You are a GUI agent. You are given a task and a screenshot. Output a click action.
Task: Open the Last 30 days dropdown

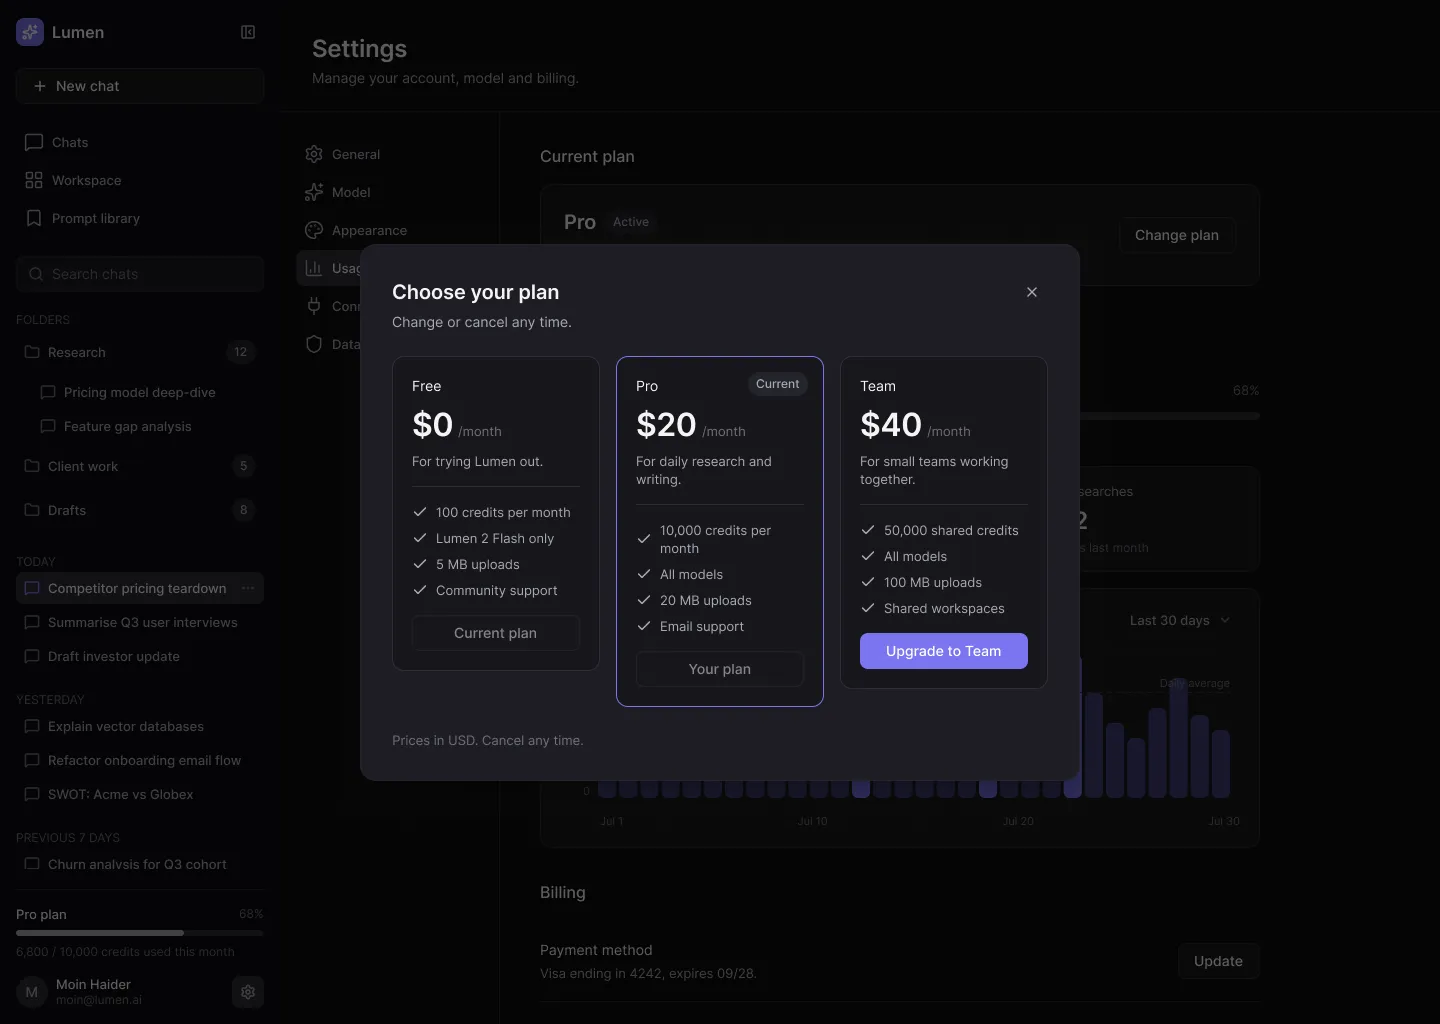[x=1180, y=620]
